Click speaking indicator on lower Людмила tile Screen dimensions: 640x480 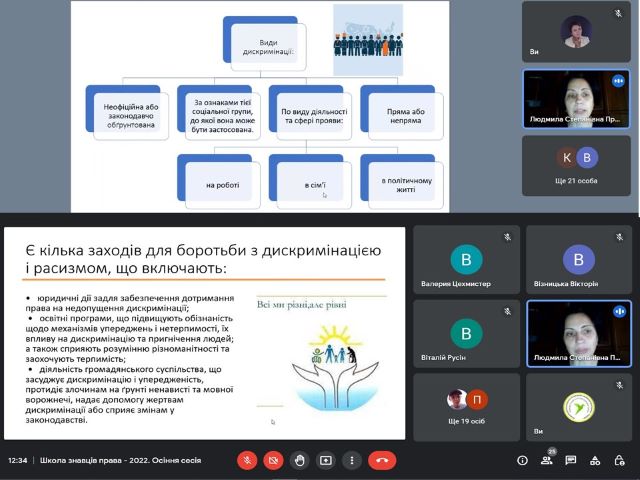click(x=619, y=311)
